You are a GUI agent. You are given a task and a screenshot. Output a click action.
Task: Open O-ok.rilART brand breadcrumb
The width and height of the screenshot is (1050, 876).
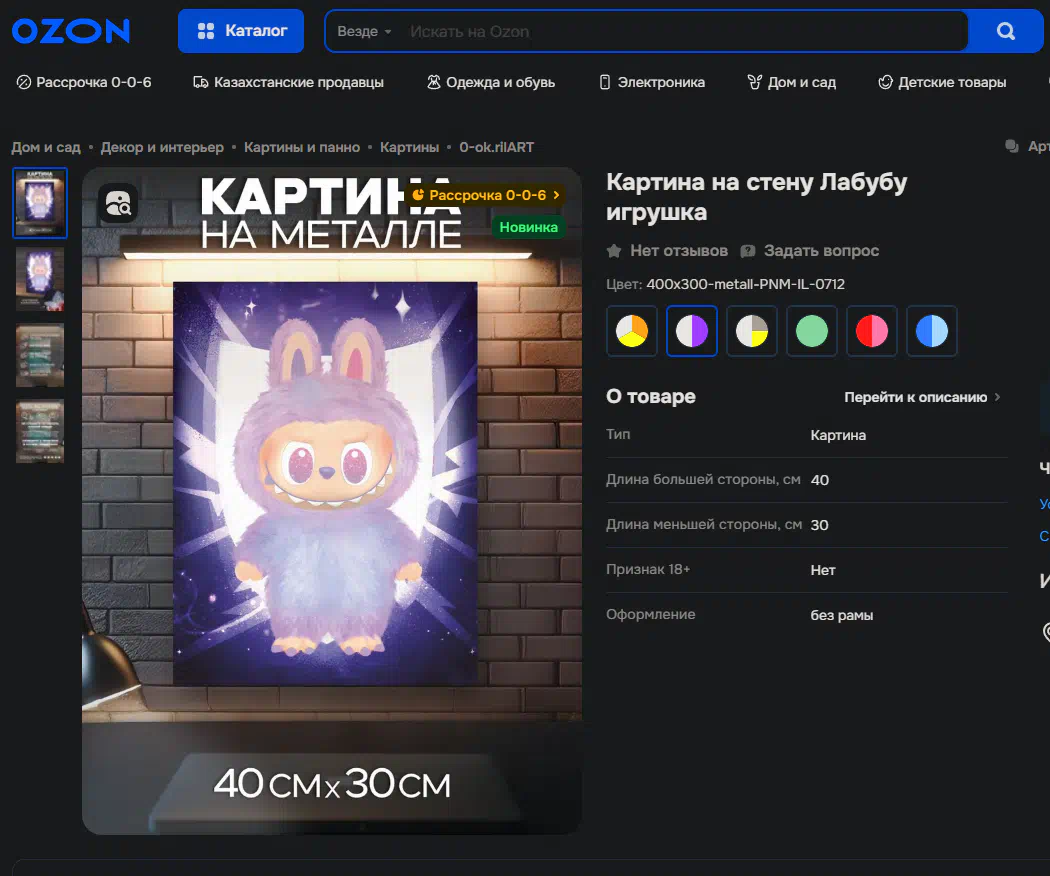coord(497,147)
